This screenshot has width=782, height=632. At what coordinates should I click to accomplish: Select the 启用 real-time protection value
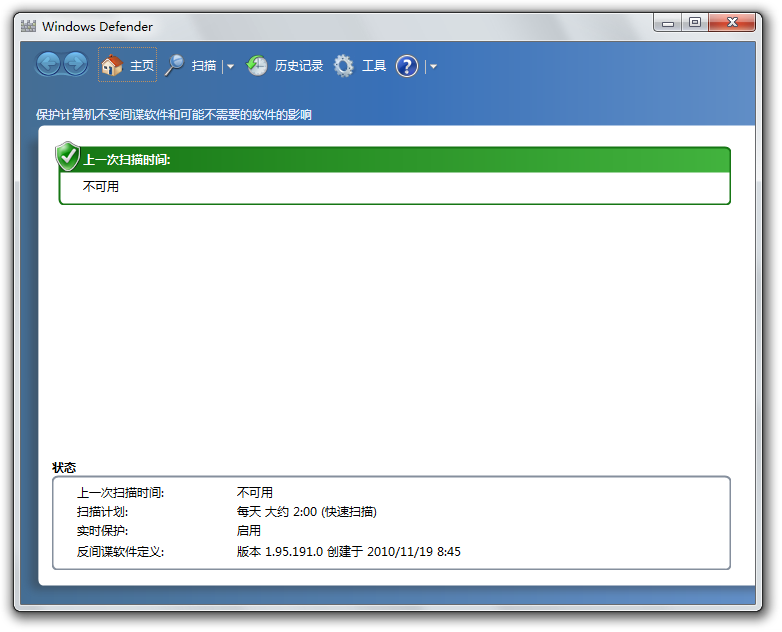(248, 531)
